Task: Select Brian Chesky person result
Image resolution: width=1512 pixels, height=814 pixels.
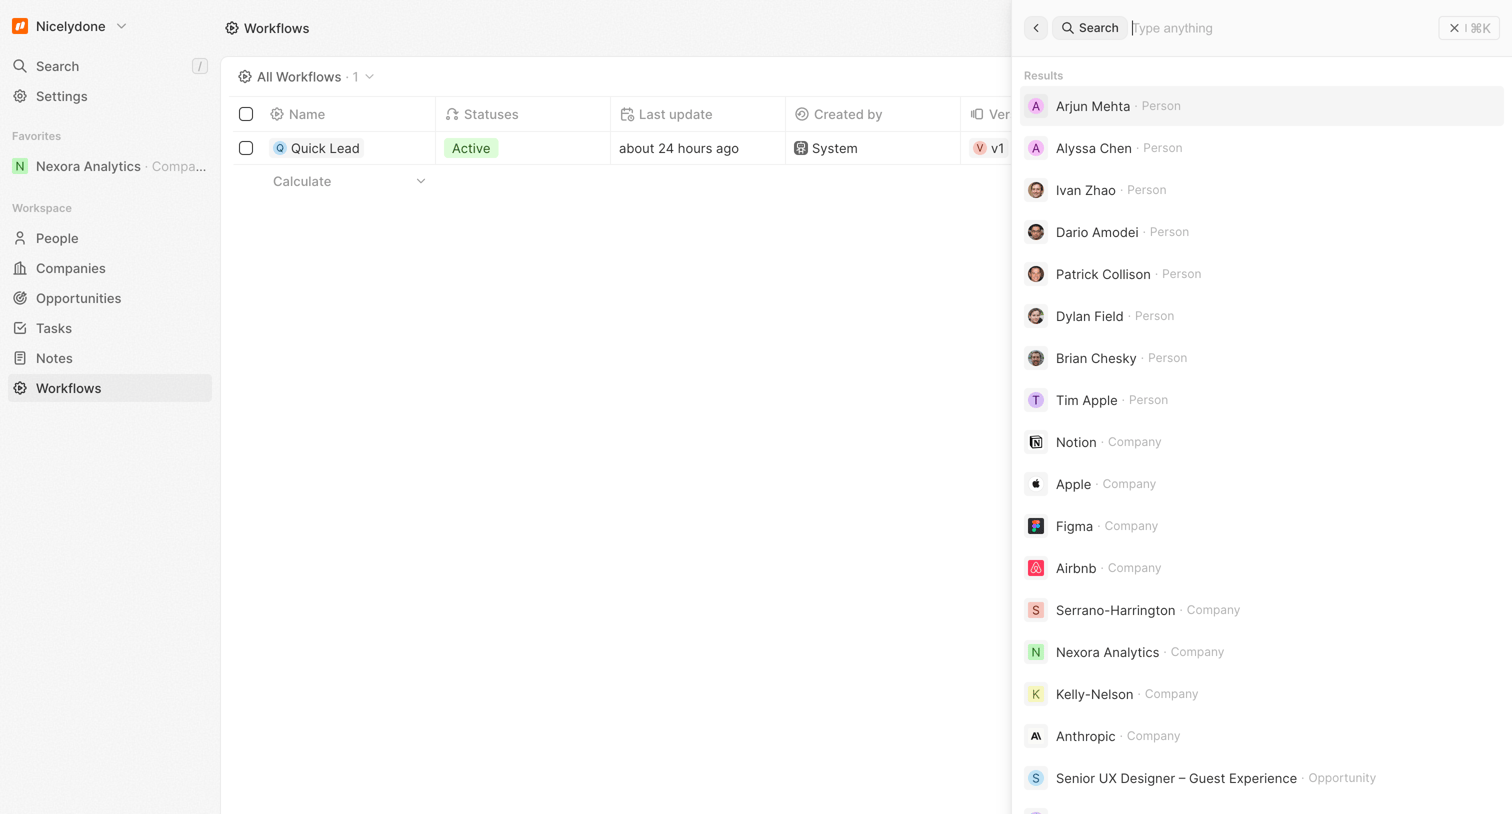Action: click(1262, 358)
